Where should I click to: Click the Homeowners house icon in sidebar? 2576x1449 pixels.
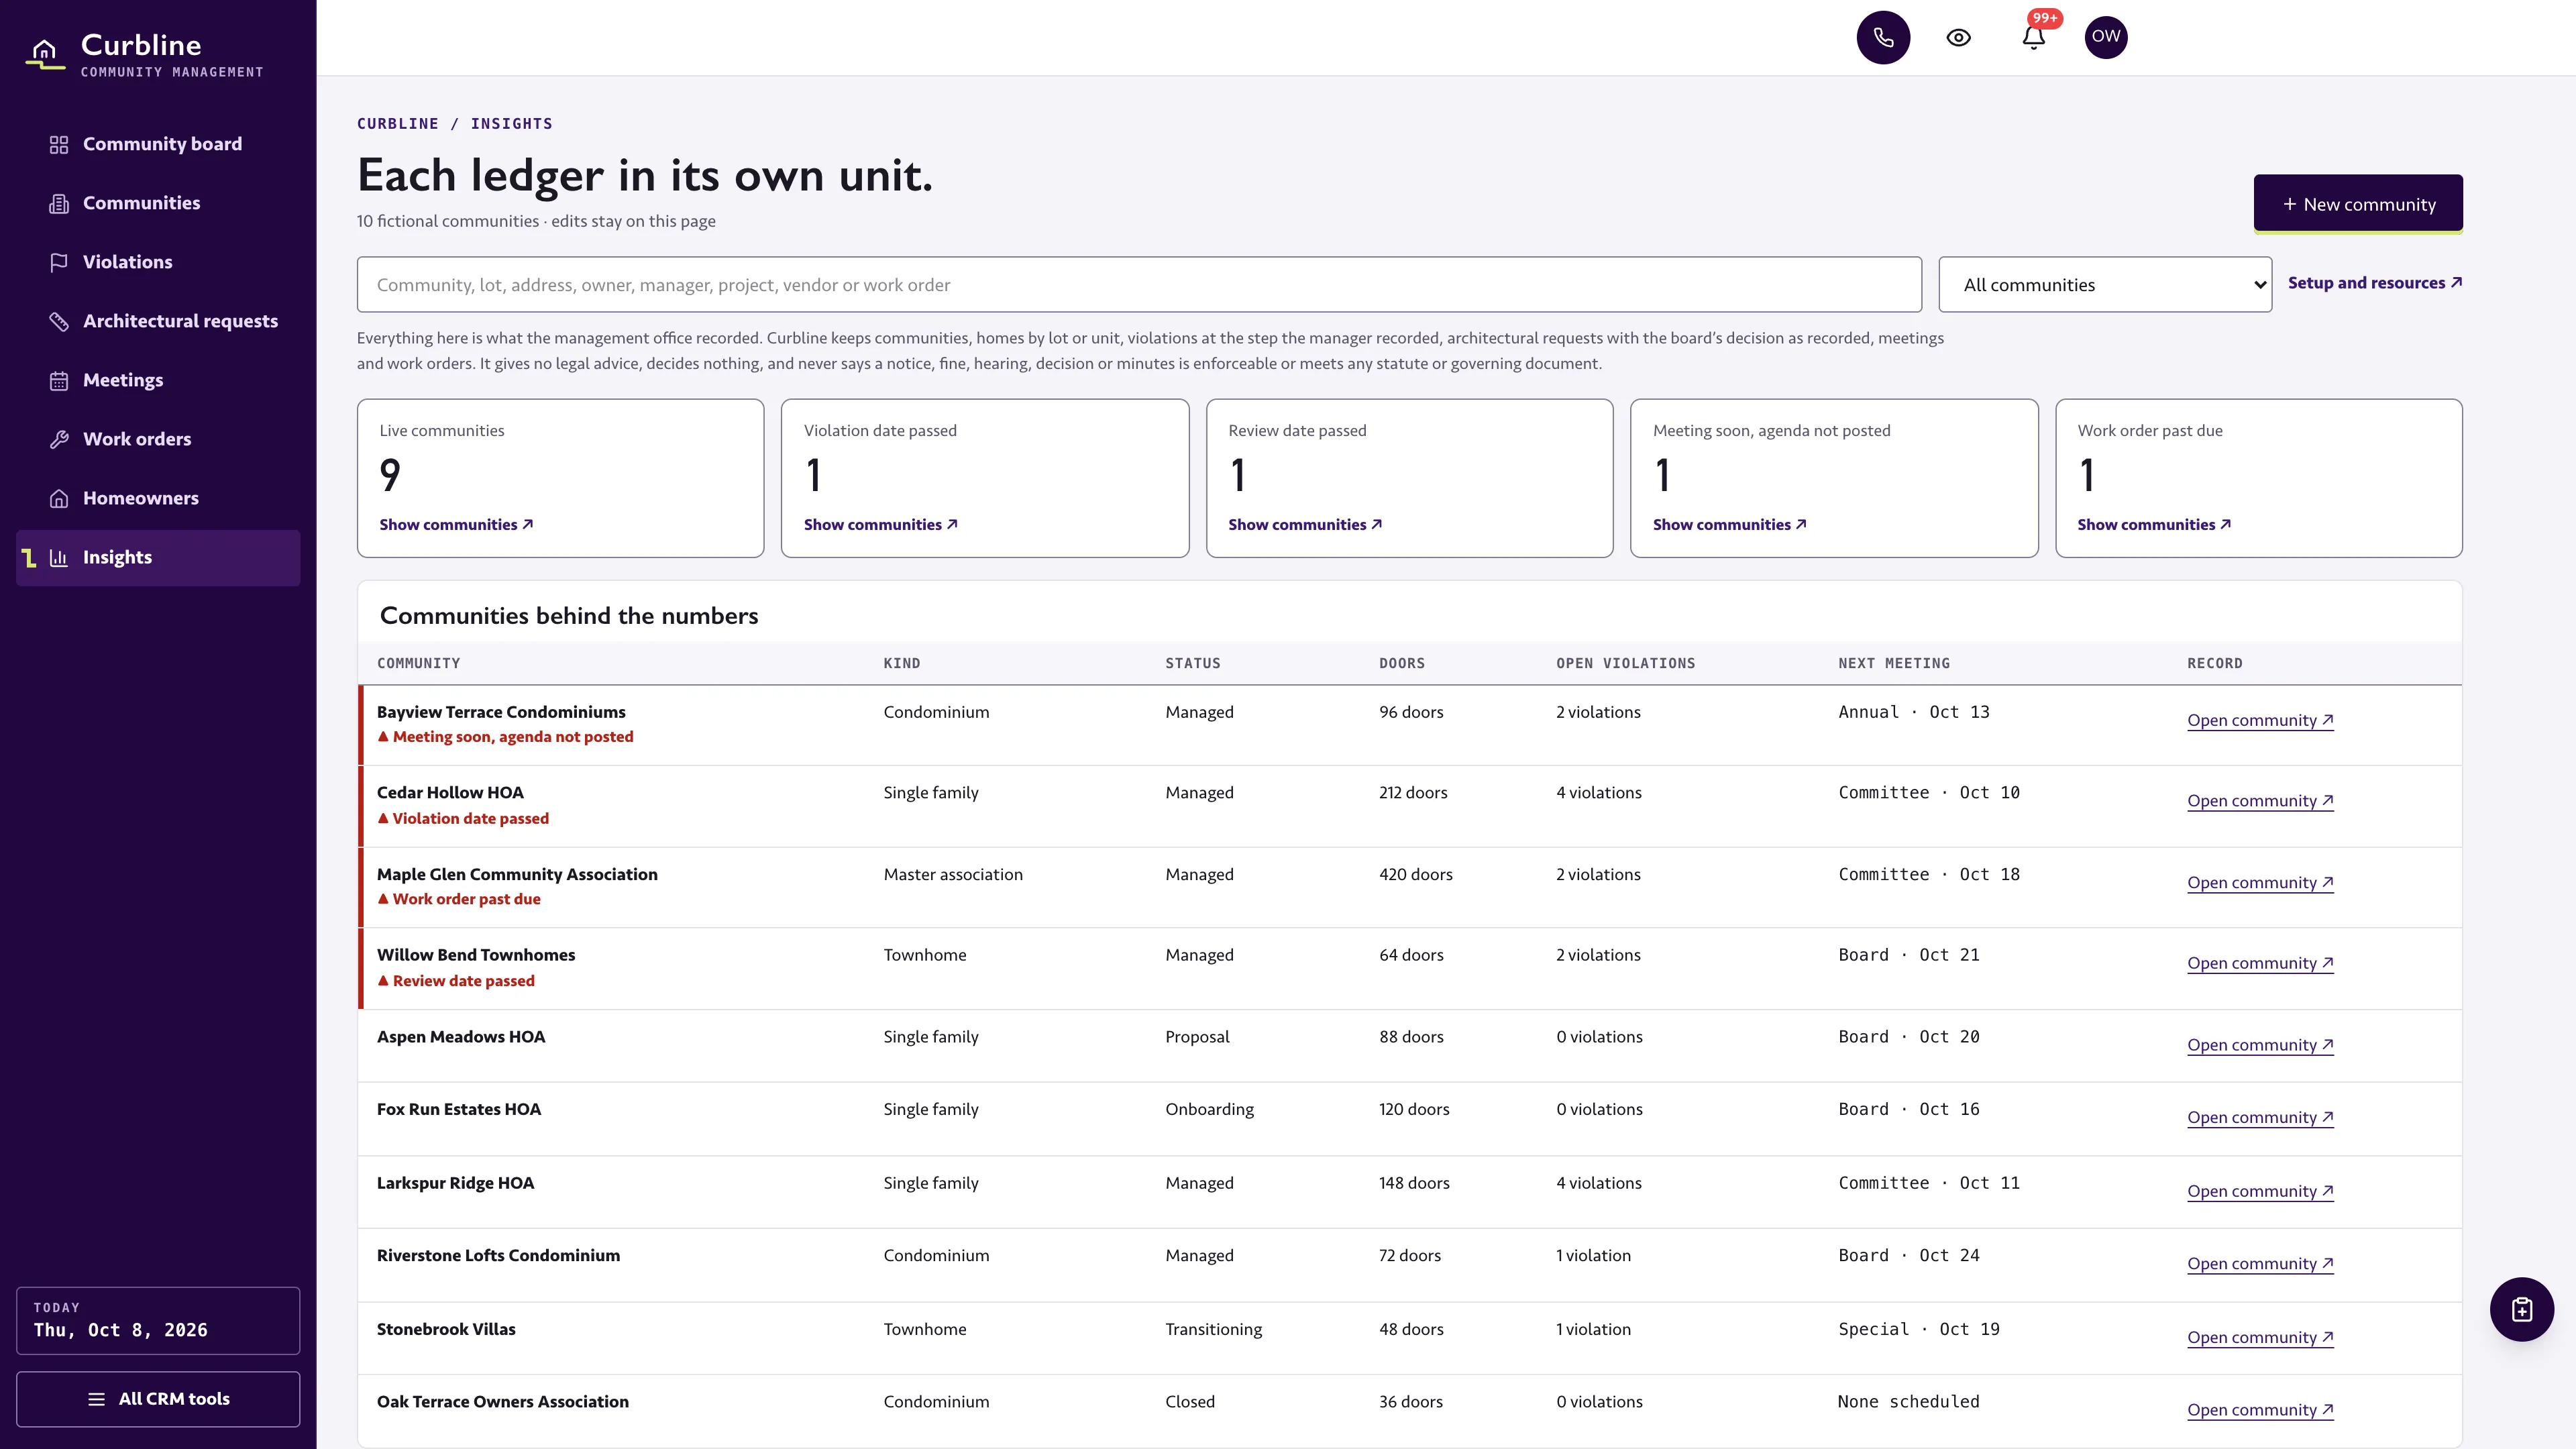tap(59, 498)
